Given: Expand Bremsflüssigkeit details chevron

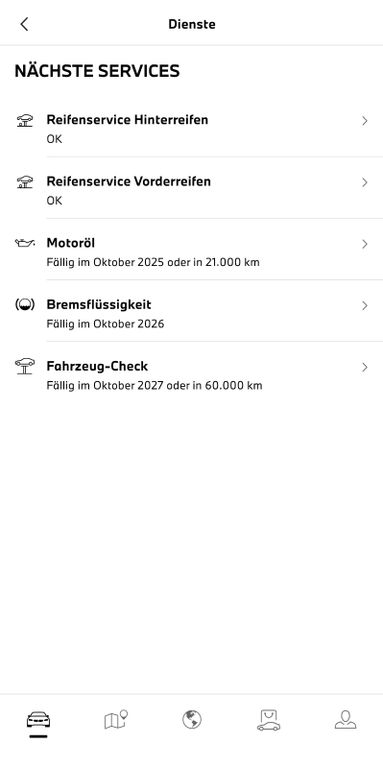Looking at the screenshot, I should pos(364,306).
